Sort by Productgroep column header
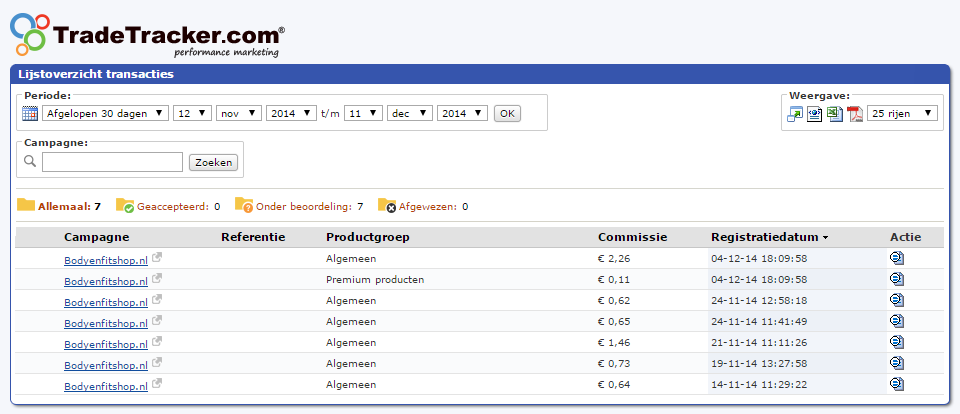 tap(367, 237)
